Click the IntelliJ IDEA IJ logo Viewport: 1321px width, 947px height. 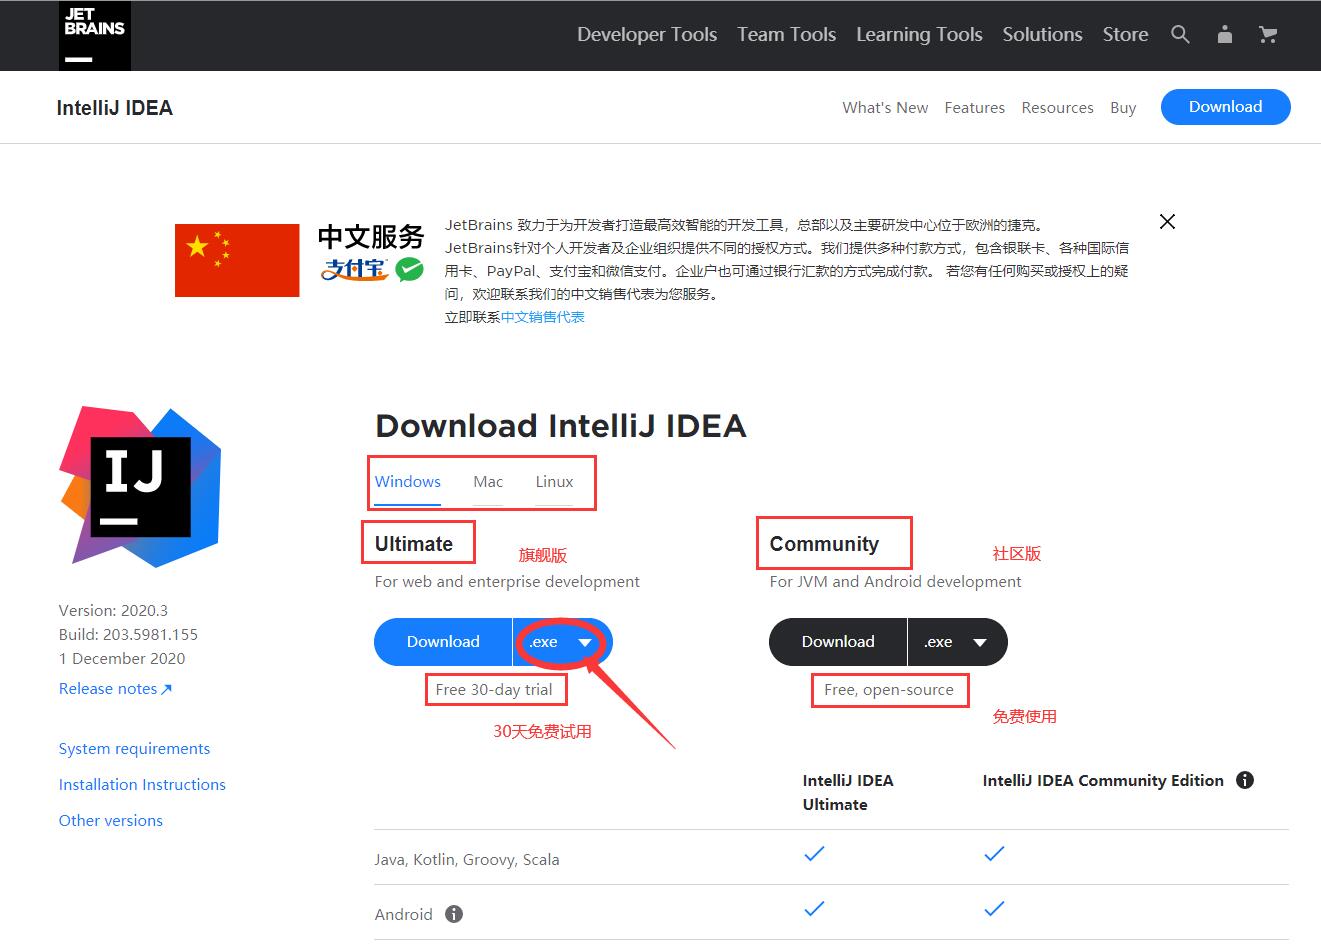pyautogui.click(x=140, y=487)
